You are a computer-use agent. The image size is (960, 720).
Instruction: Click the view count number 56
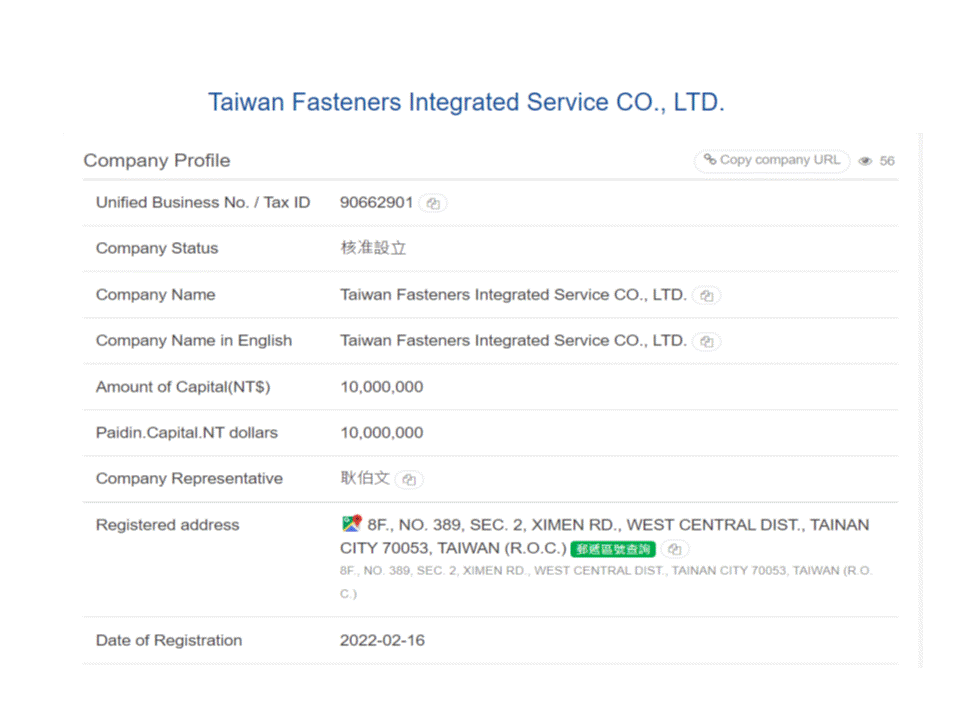(x=887, y=161)
